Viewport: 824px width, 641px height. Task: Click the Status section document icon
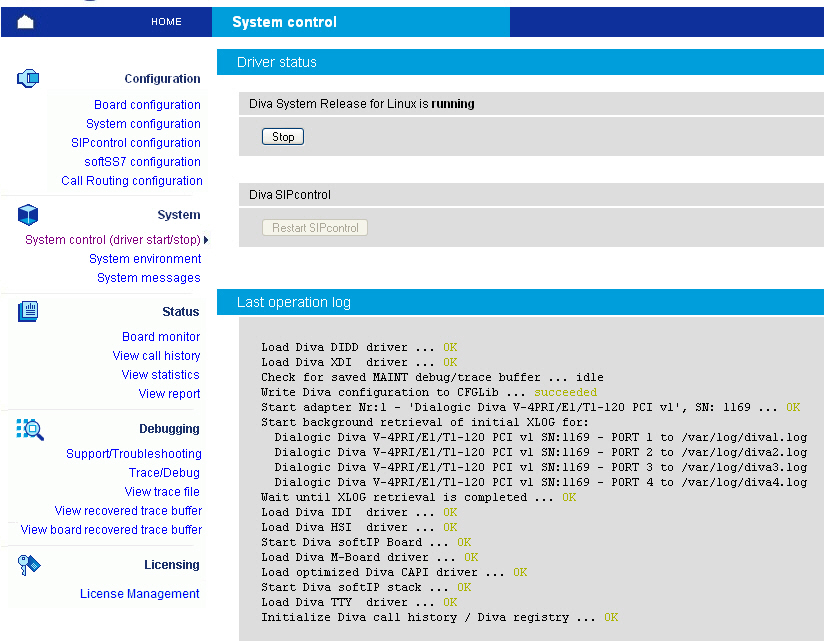[28, 311]
